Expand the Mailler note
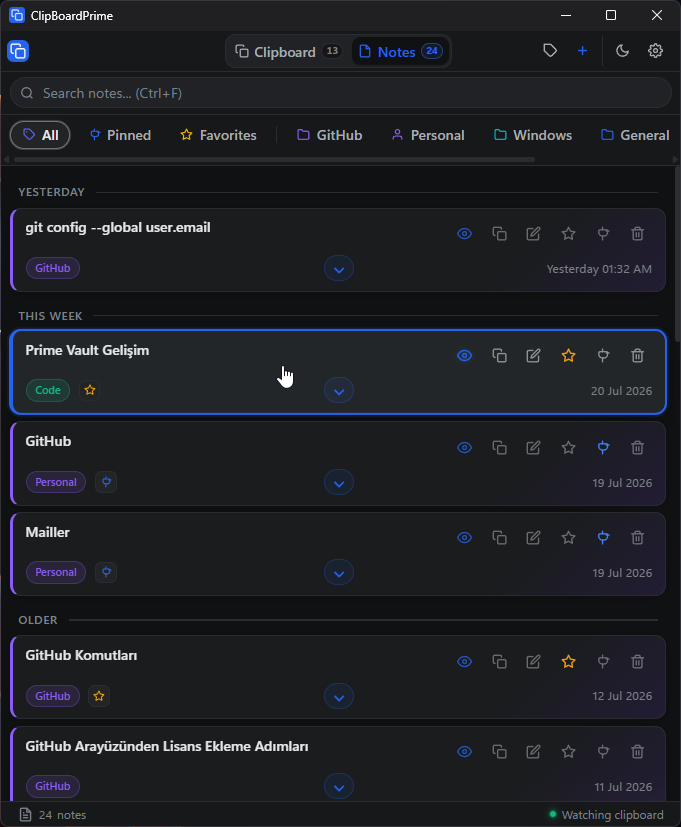Viewport: 681px width, 827px height. tap(339, 572)
